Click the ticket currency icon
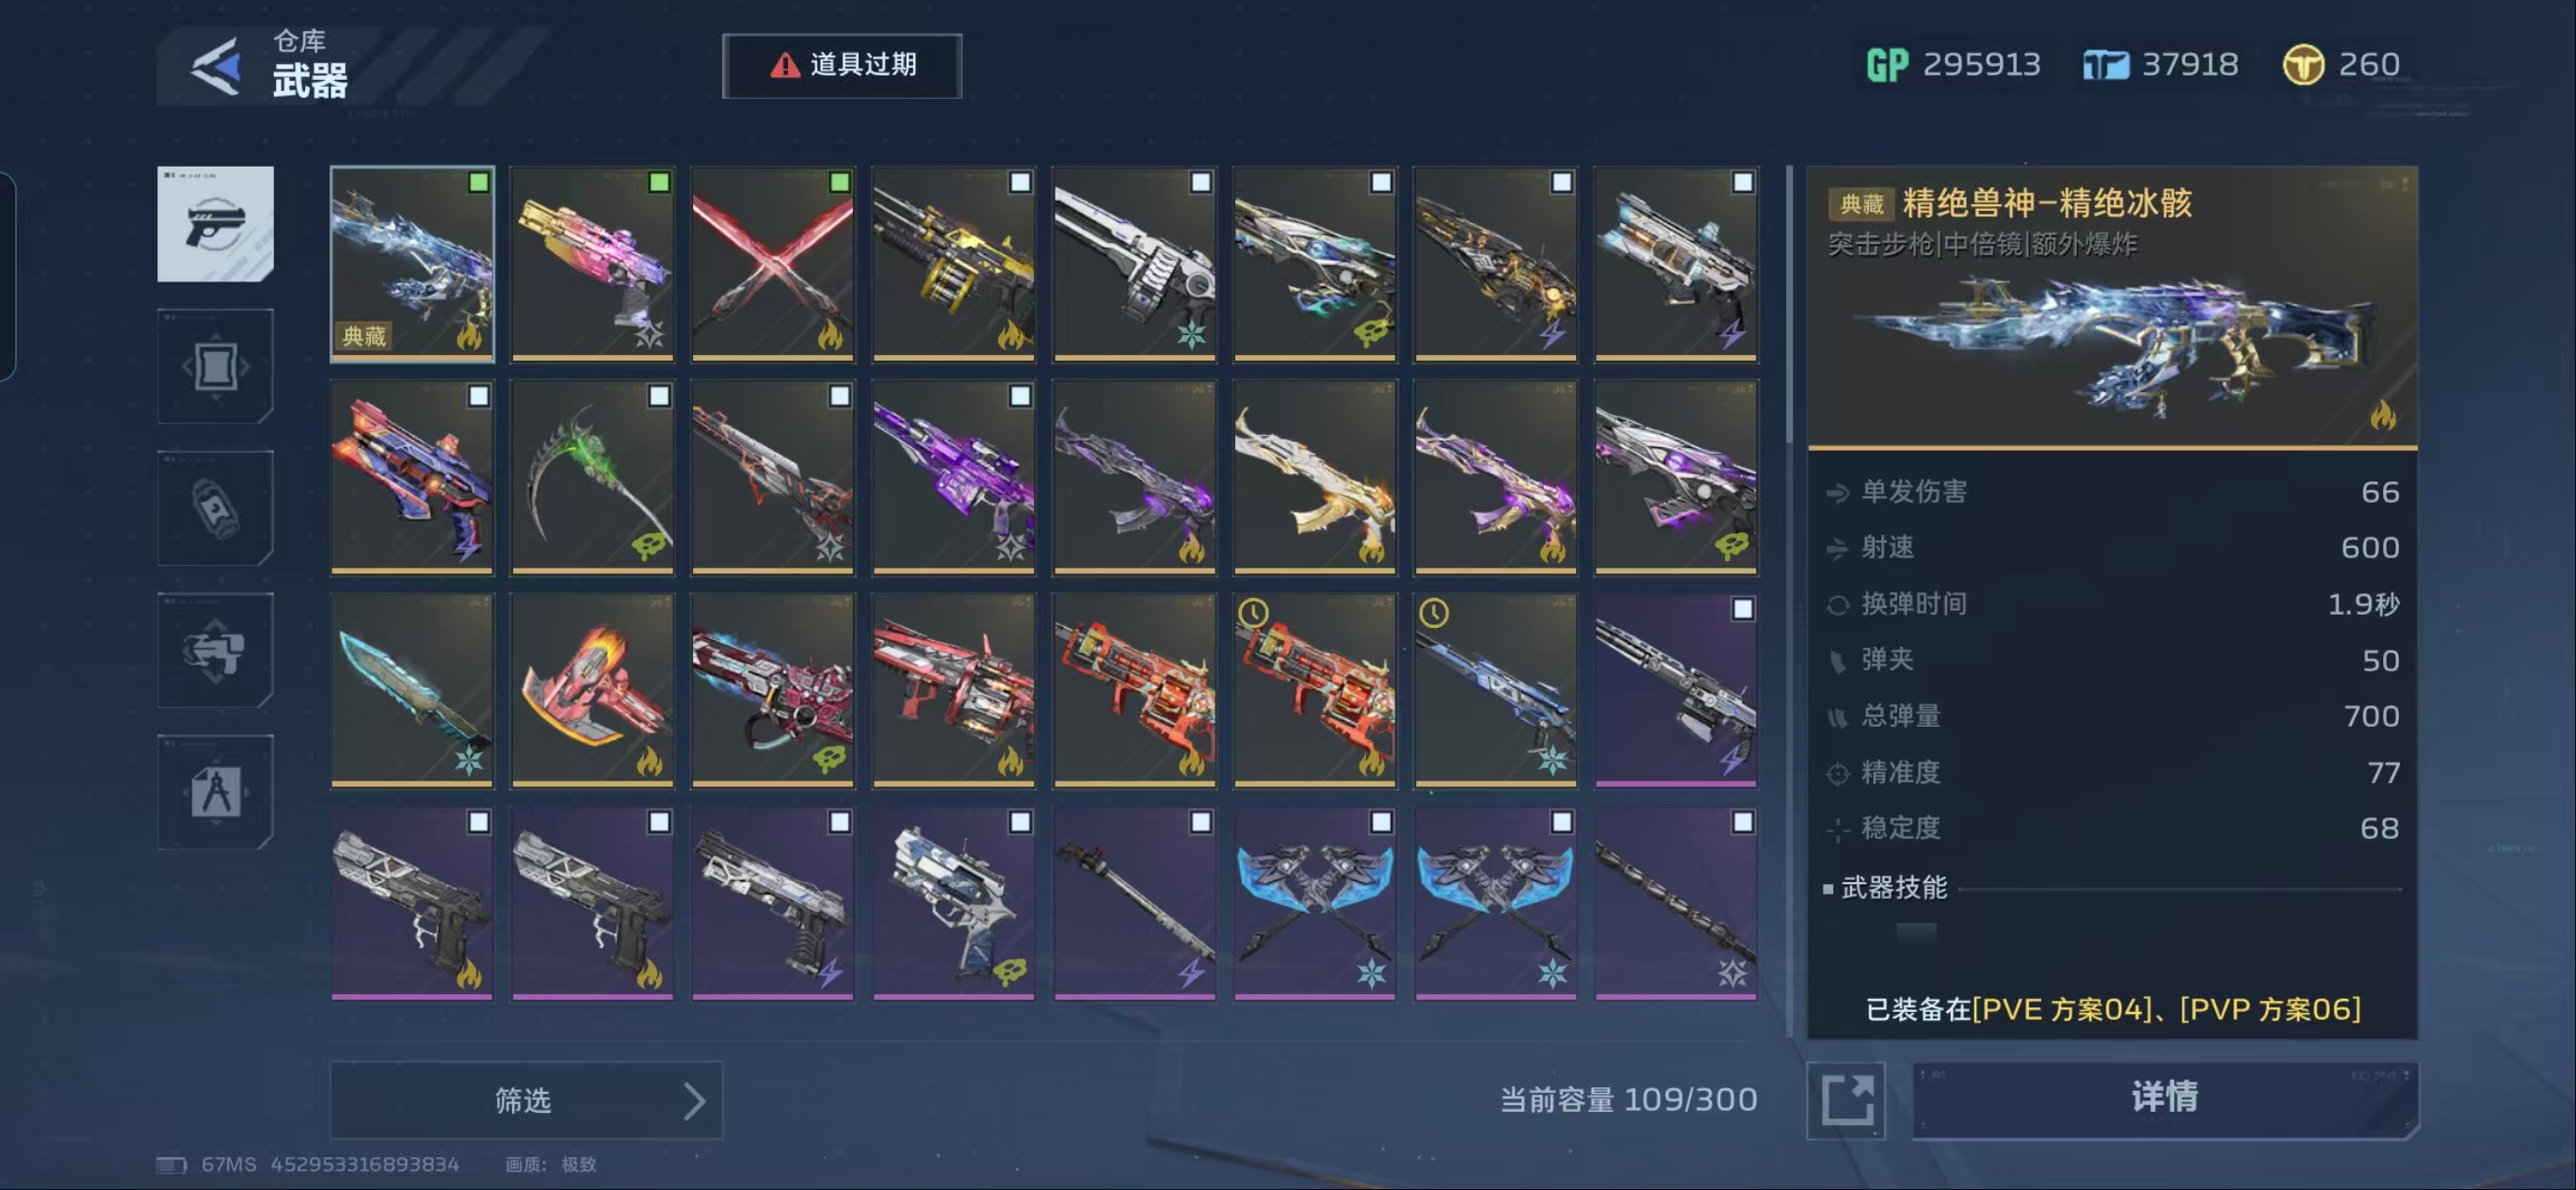This screenshot has height=1190, width=2576. pos(2105,66)
